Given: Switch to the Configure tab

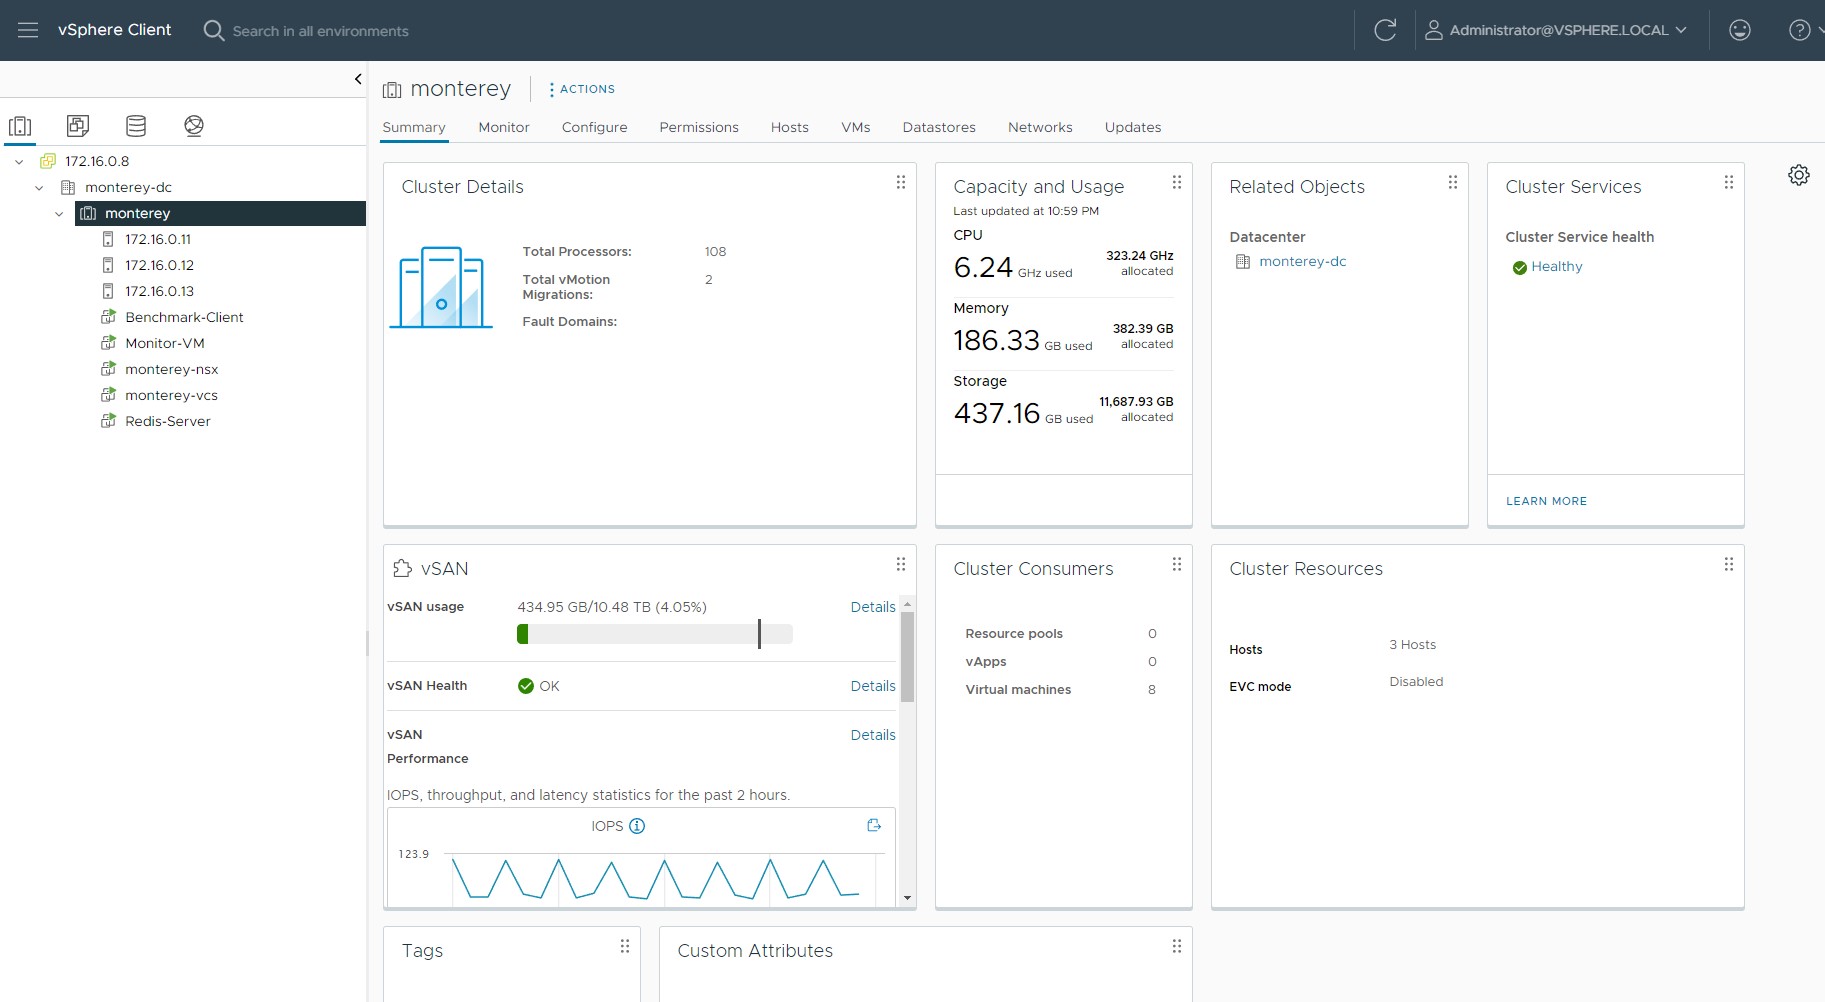Looking at the screenshot, I should coord(594,127).
